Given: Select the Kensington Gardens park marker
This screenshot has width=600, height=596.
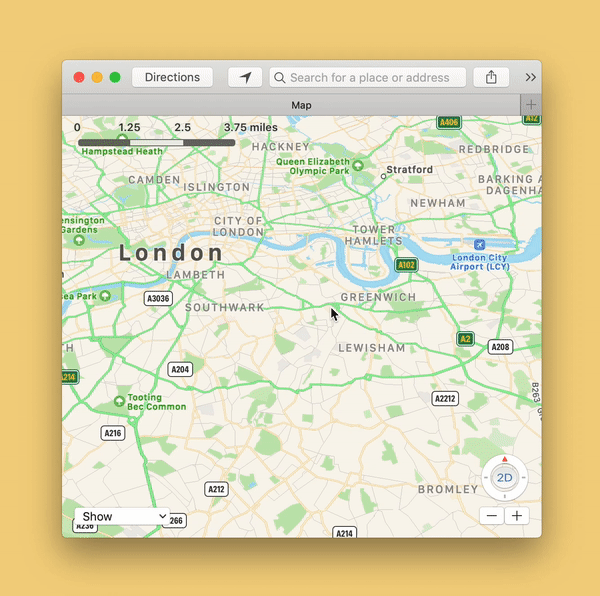Looking at the screenshot, I should coord(79,240).
